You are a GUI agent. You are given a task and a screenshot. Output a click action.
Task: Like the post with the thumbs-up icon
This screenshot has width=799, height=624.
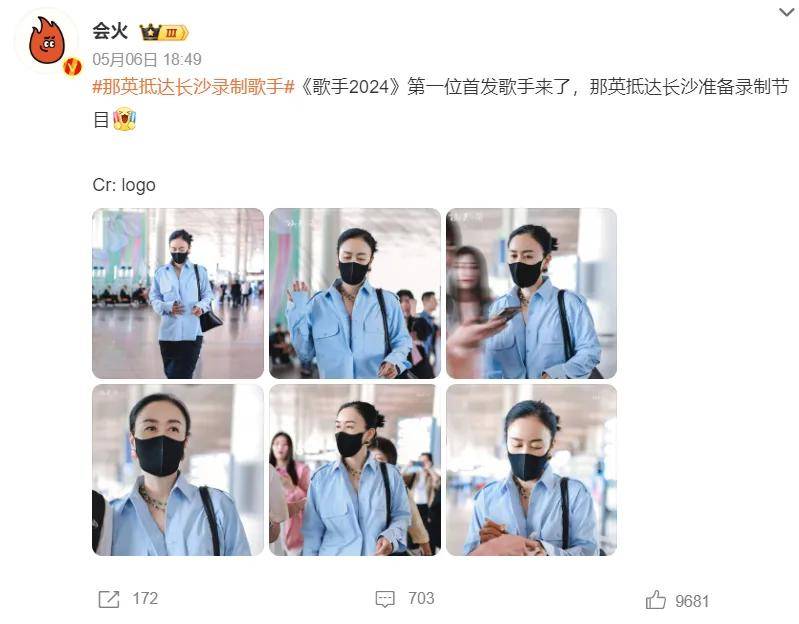coord(656,600)
